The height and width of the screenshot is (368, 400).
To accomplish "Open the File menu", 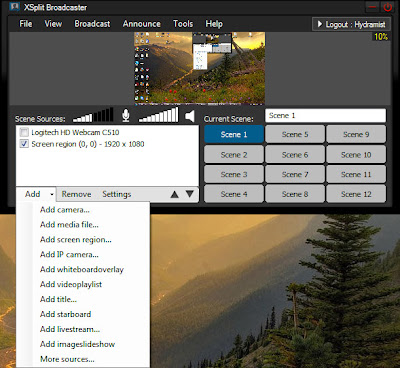I will coord(26,24).
